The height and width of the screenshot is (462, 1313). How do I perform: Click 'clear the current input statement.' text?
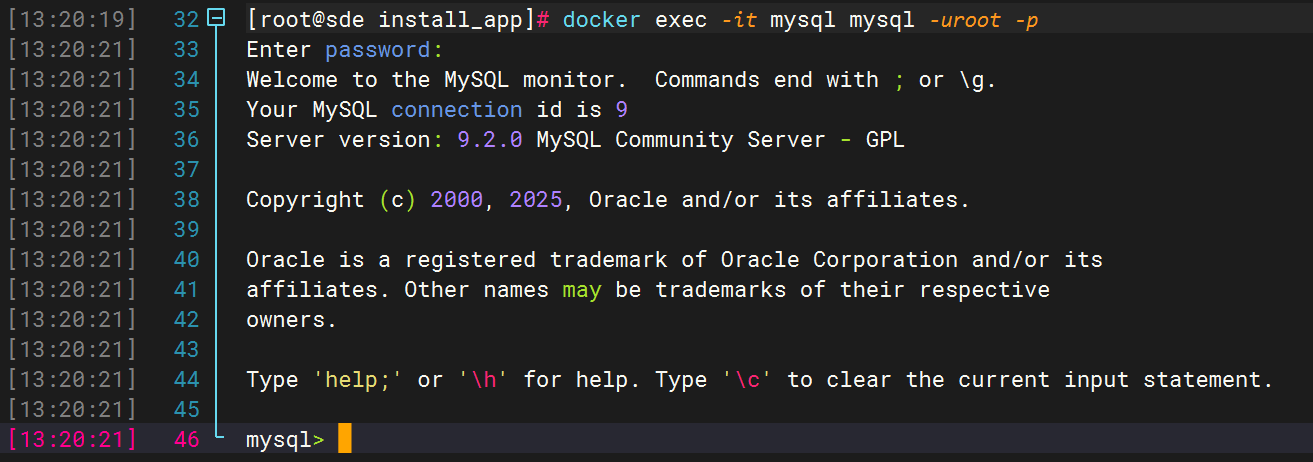1049,379
